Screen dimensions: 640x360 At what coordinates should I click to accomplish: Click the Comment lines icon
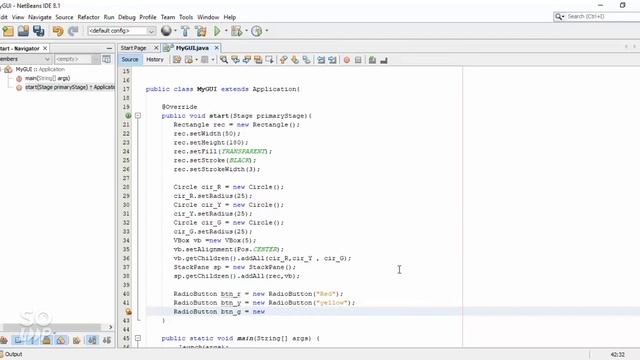click(x=372, y=60)
